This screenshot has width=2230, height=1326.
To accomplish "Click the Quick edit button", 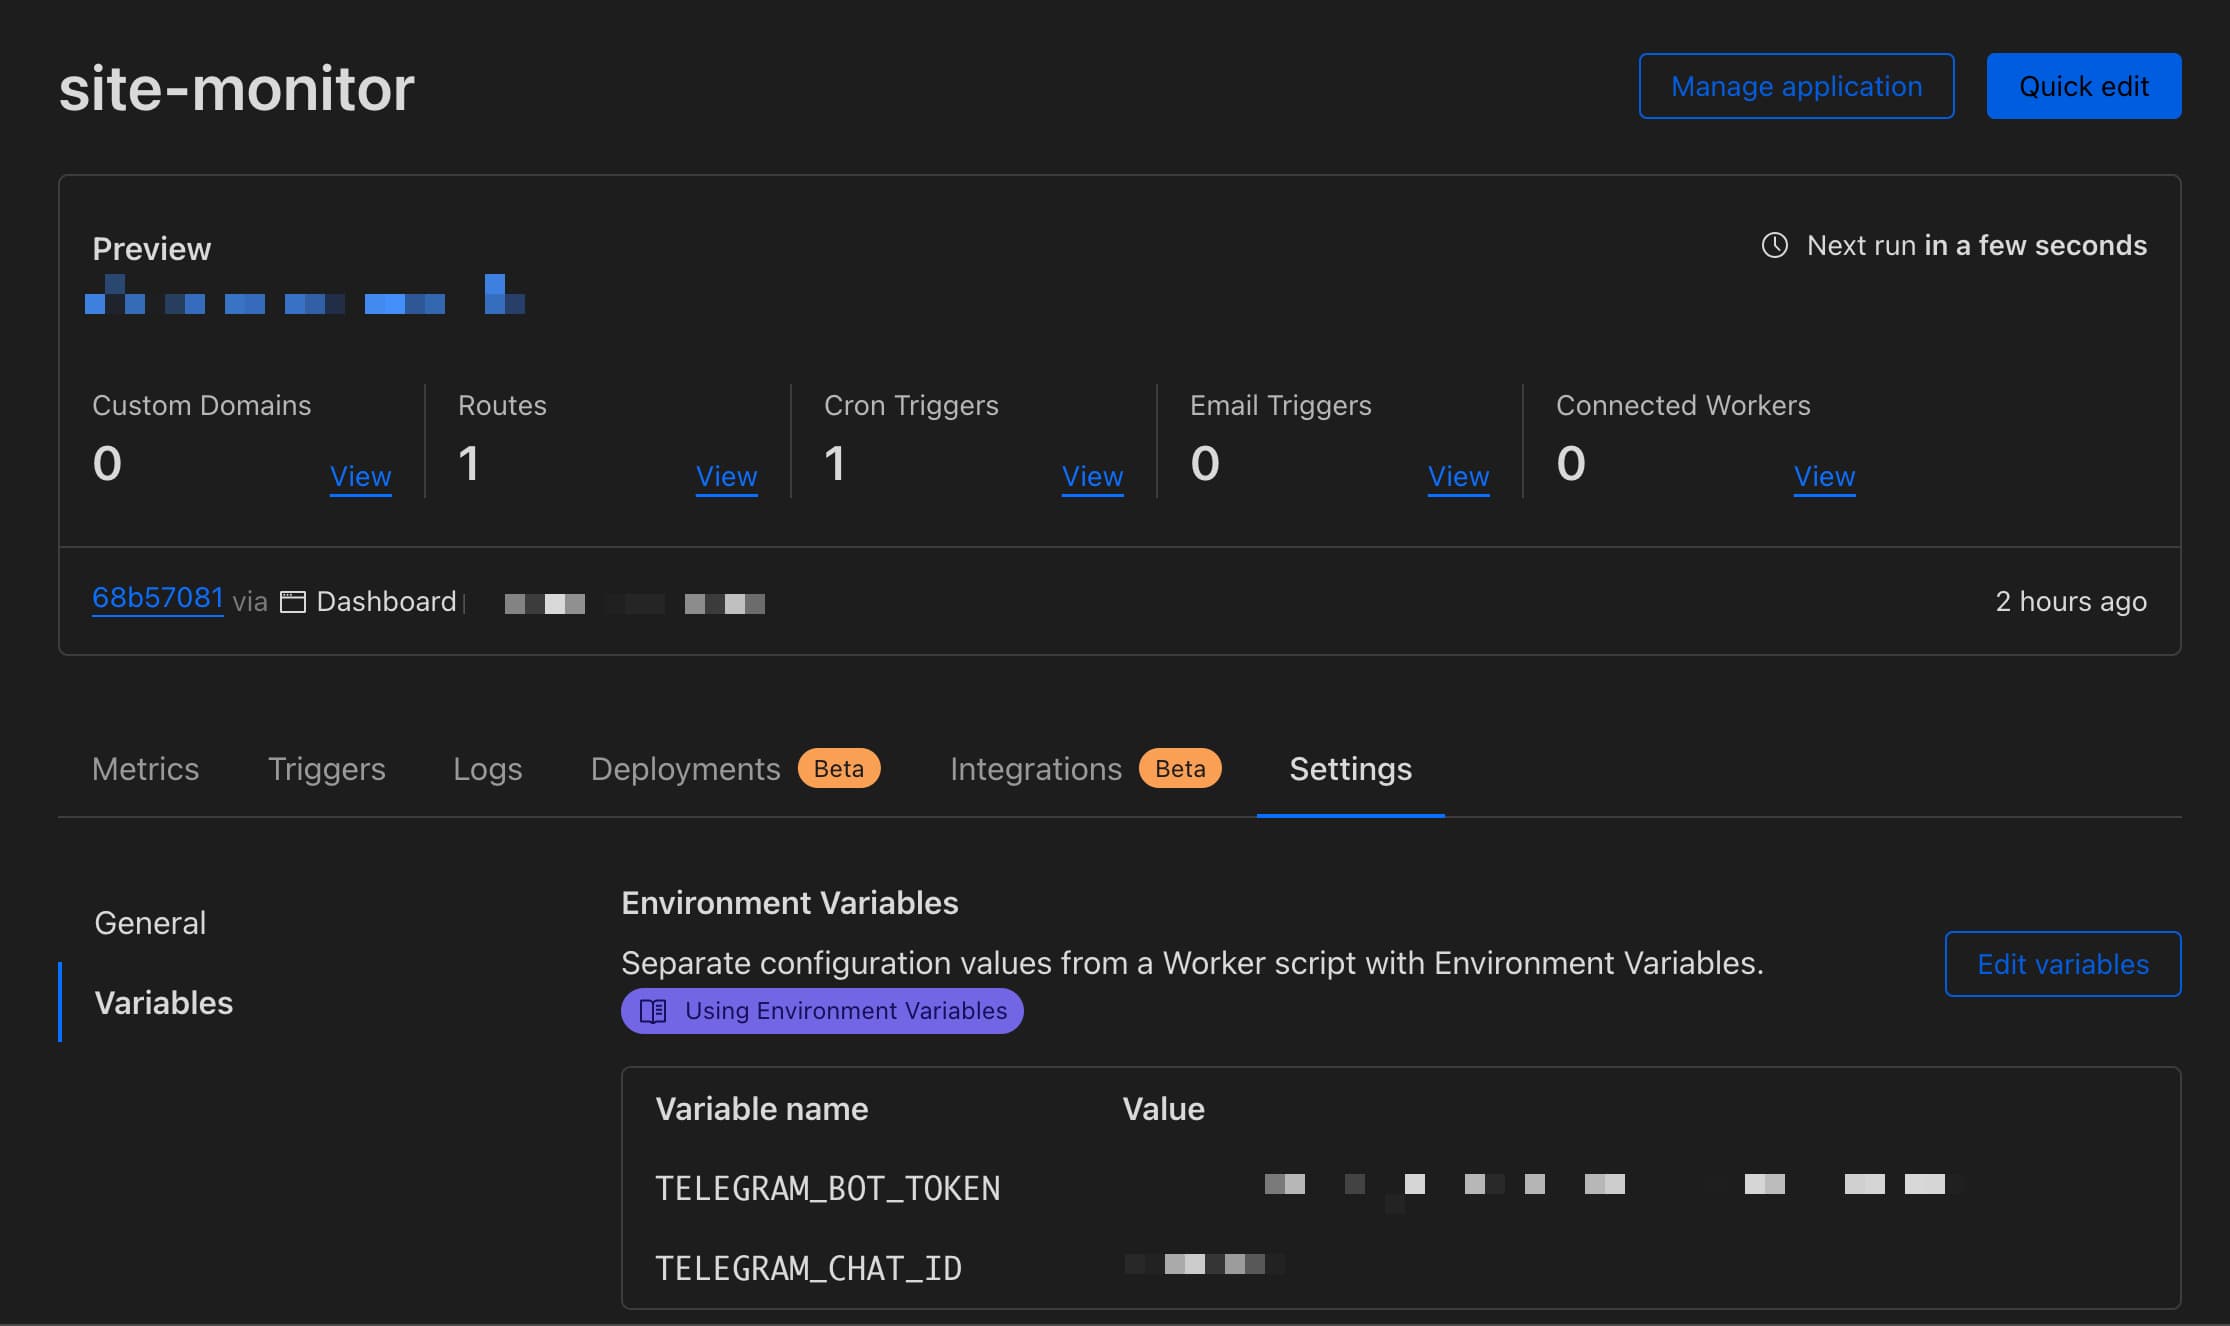I will click(x=2084, y=86).
